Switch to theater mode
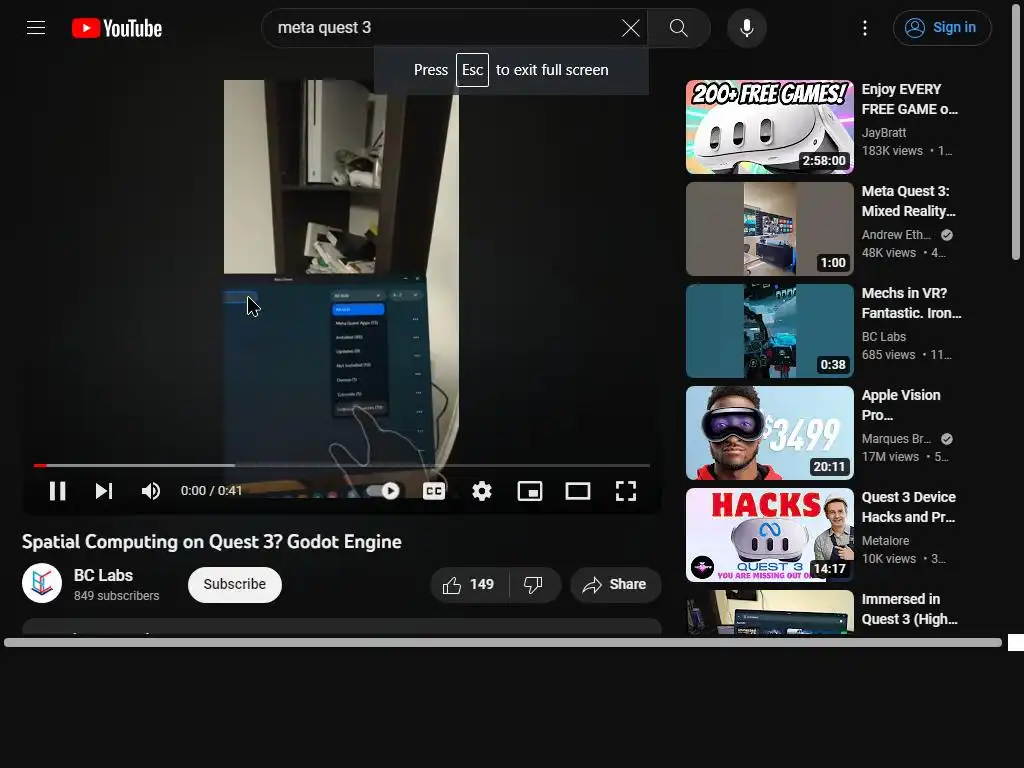Screen dimensions: 1024x768 (x=577, y=491)
